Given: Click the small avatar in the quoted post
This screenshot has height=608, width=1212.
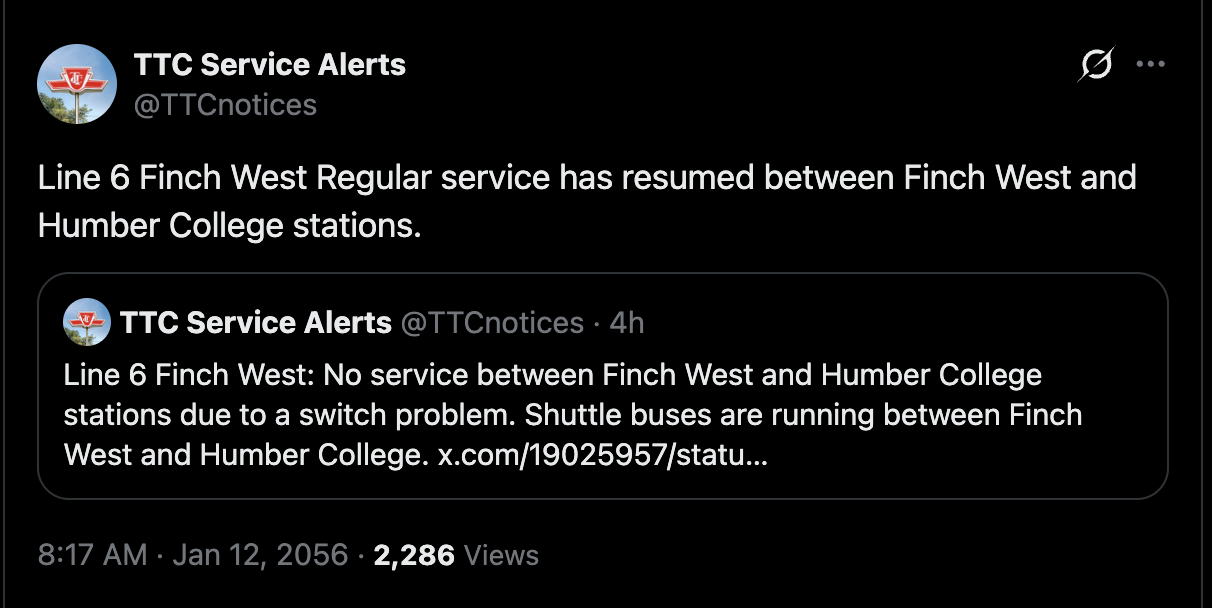Looking at the screenshot, I should [87, 322].
